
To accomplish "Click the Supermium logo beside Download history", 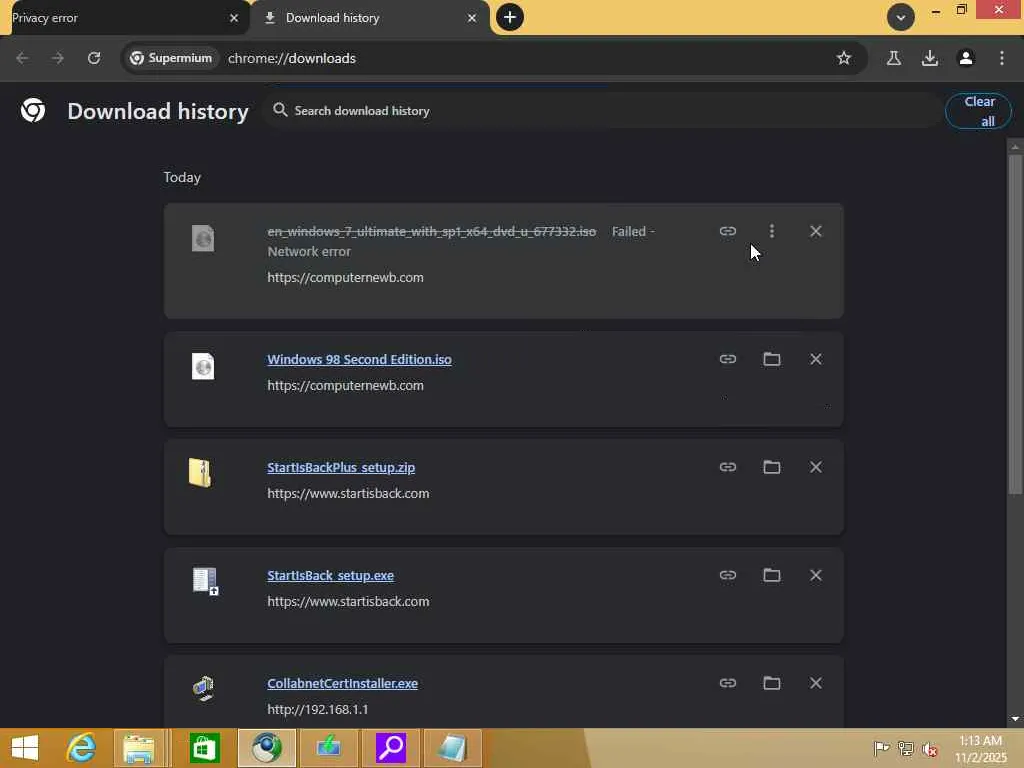I will tap(33, 110).
